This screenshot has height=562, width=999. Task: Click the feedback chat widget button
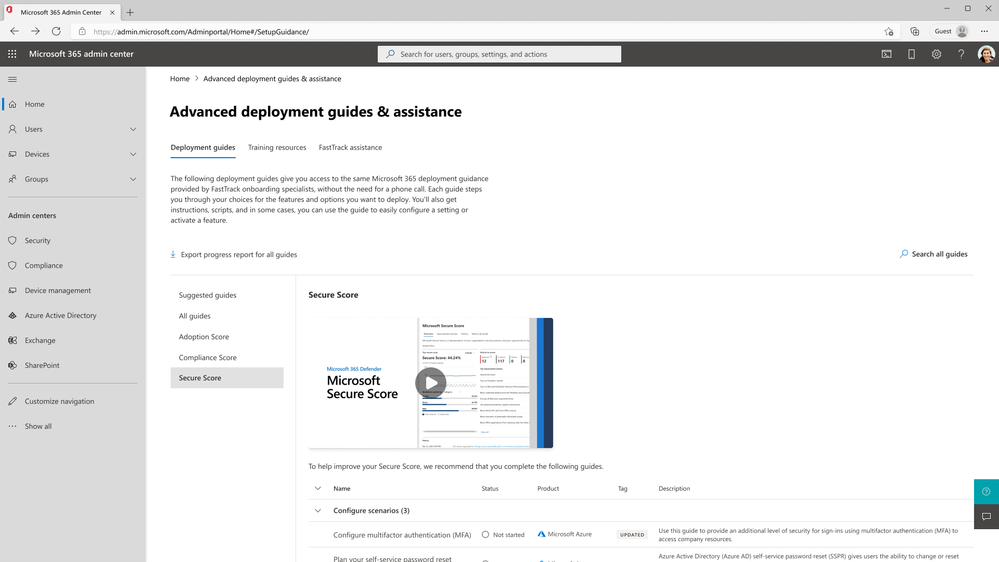point(986,517)
